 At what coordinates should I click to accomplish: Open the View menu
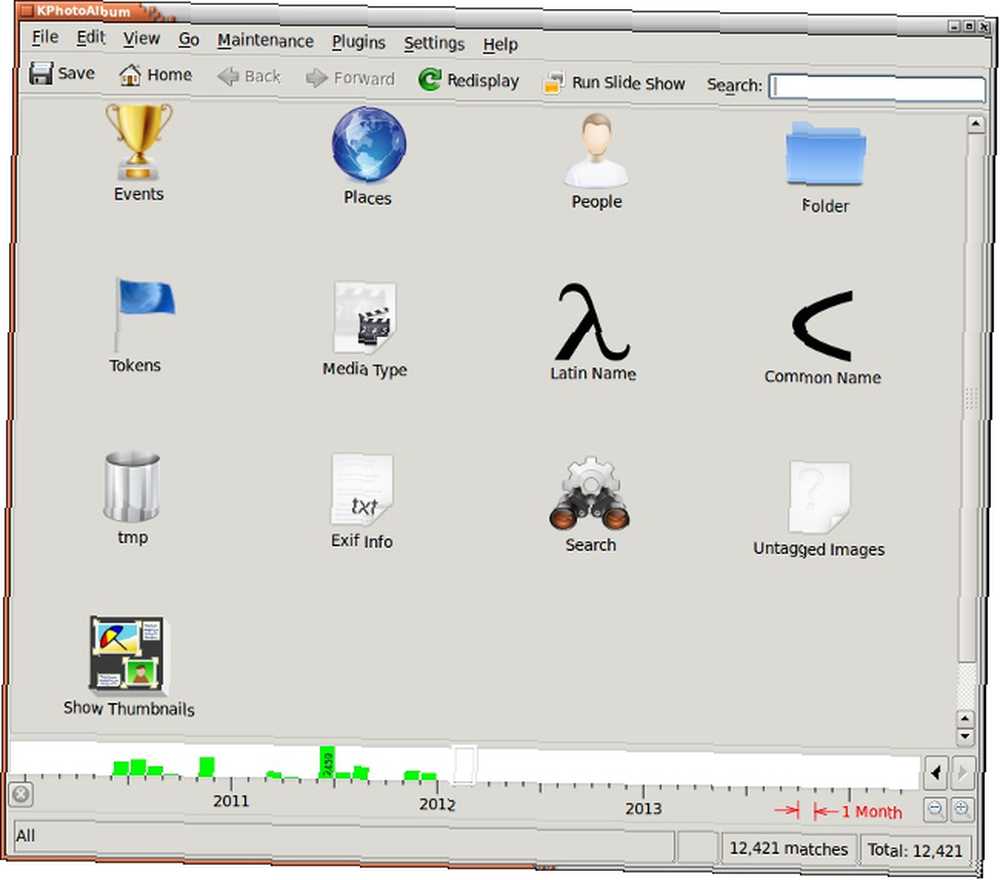141,39
